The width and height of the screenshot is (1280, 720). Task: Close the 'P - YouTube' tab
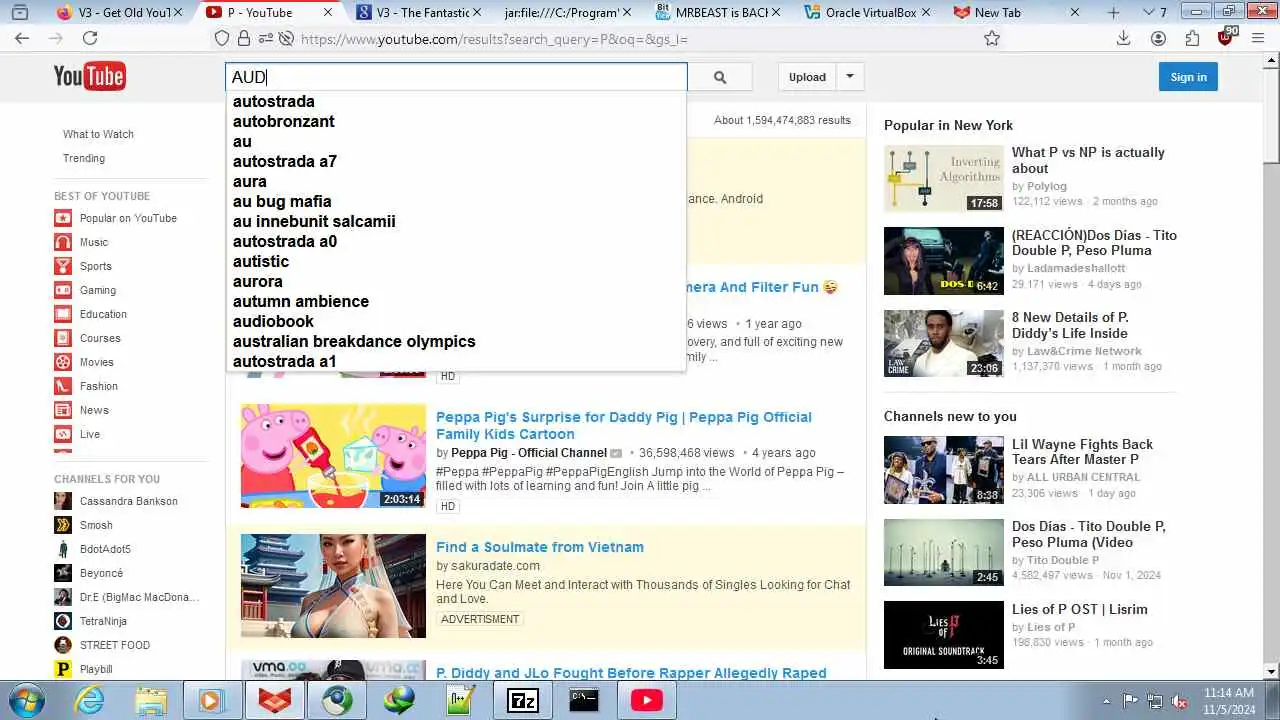[x=329, y=12]
